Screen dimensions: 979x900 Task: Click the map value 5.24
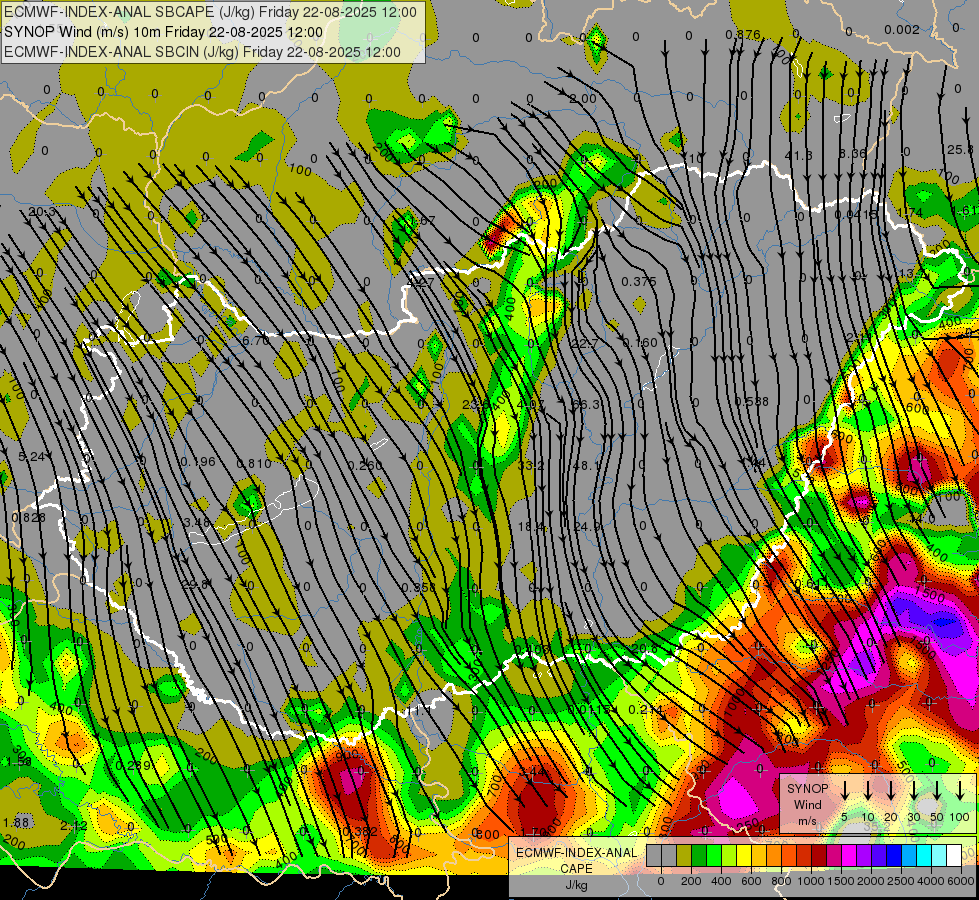pos(32,457)
